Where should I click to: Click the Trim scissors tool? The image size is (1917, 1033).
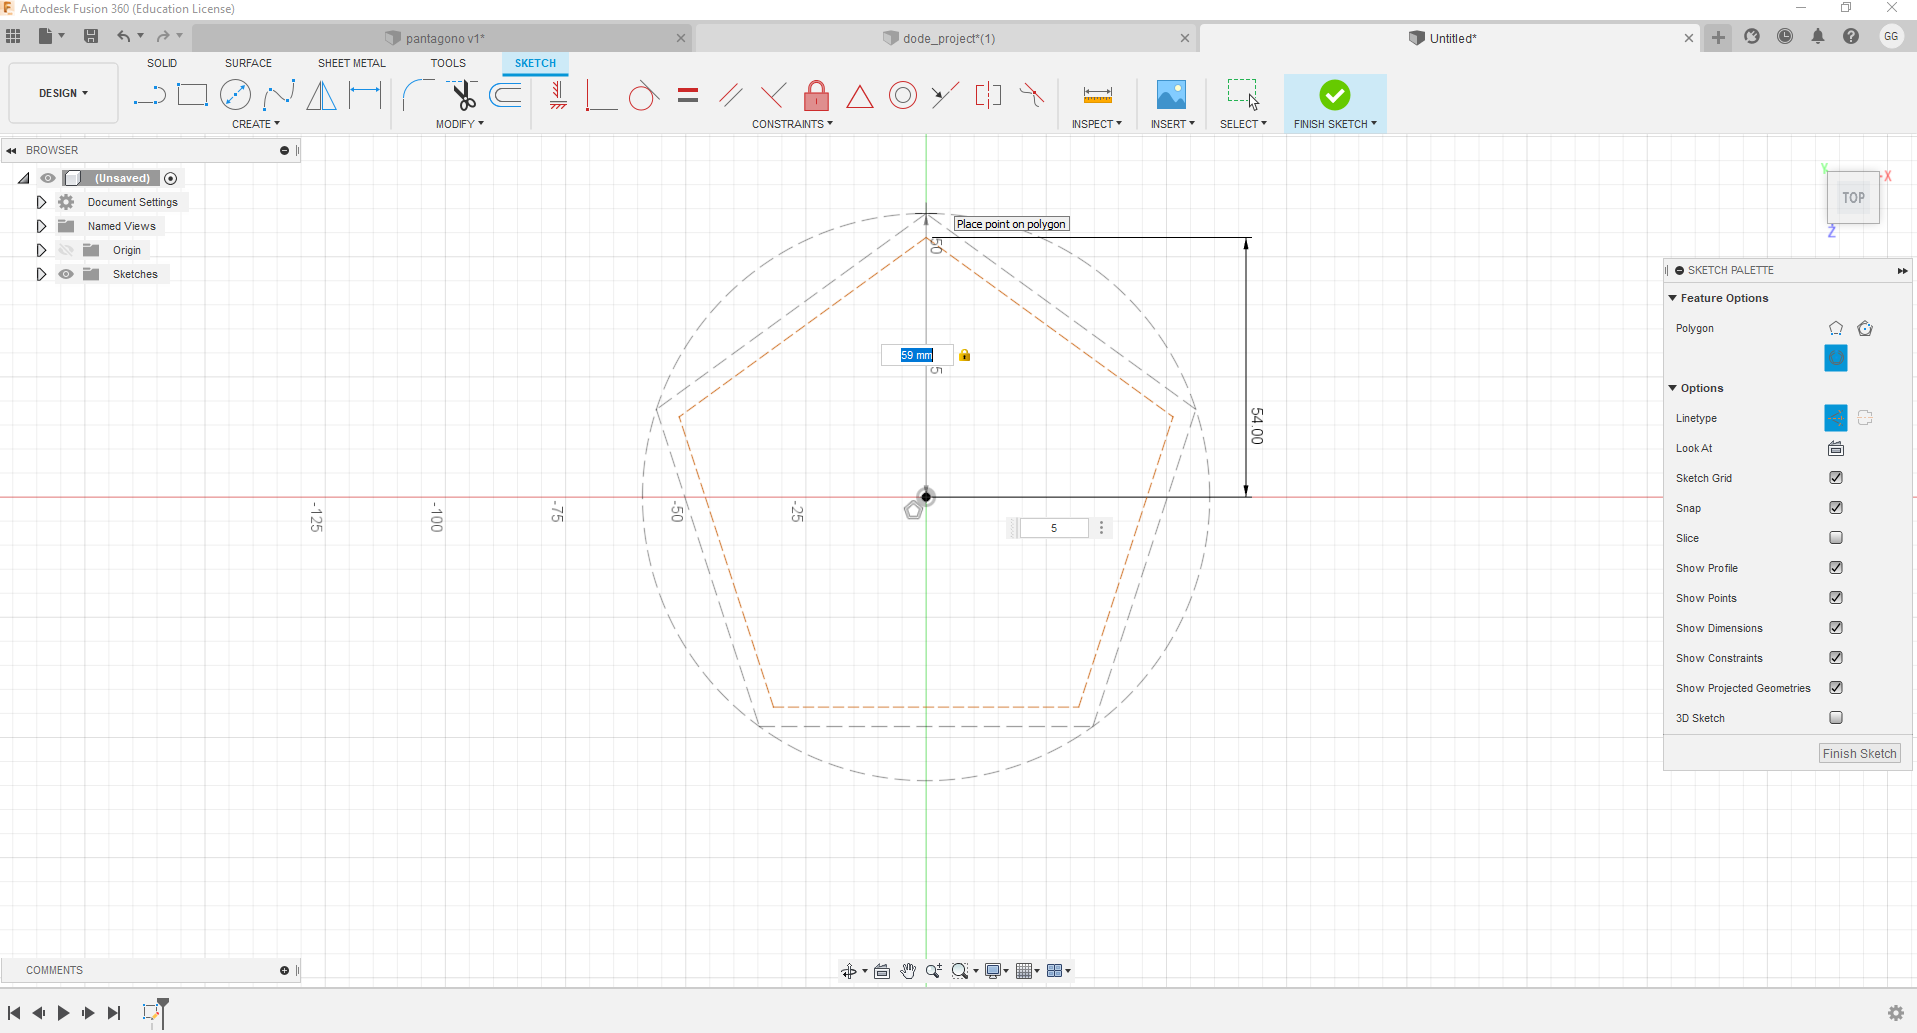tap(462, 96)
